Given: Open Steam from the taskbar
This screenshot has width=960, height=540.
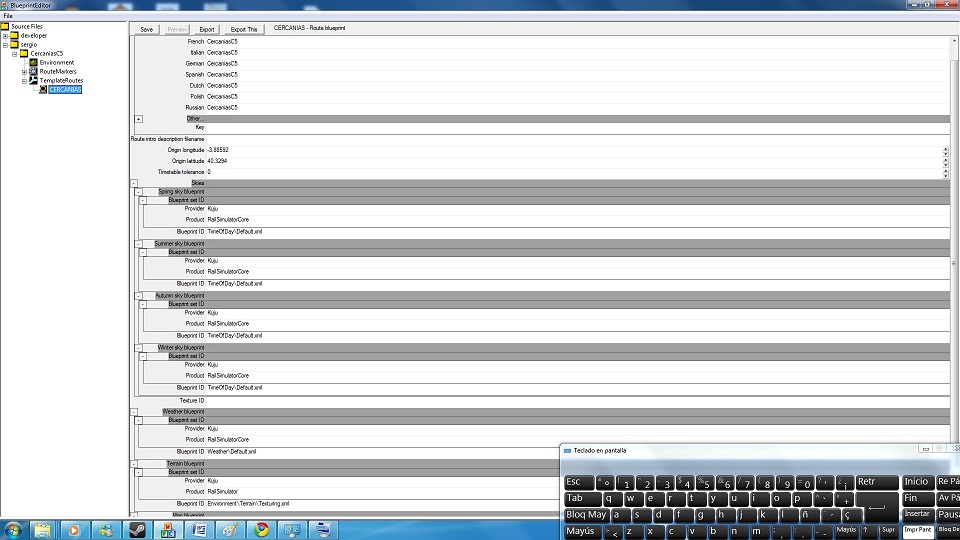Looking at the screenshot, I should click(x=137, y=529).
